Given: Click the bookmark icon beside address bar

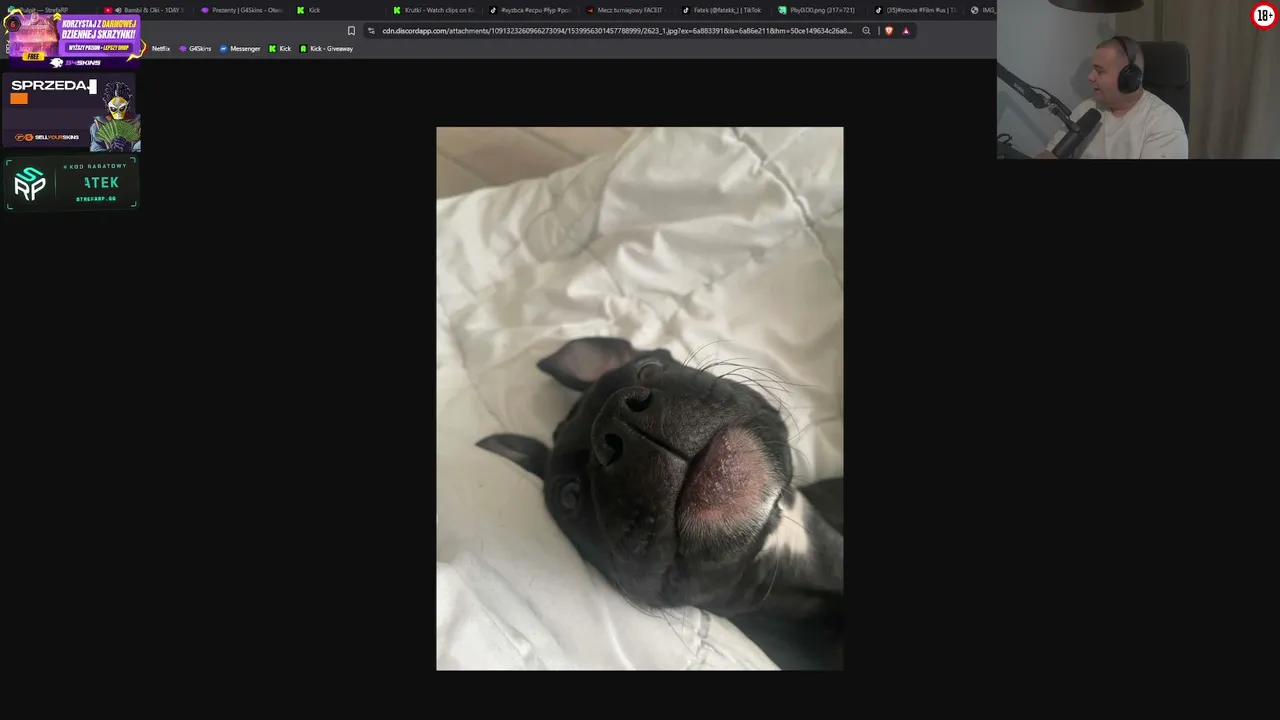Looking at the screenshot, I should pos(351,31).
